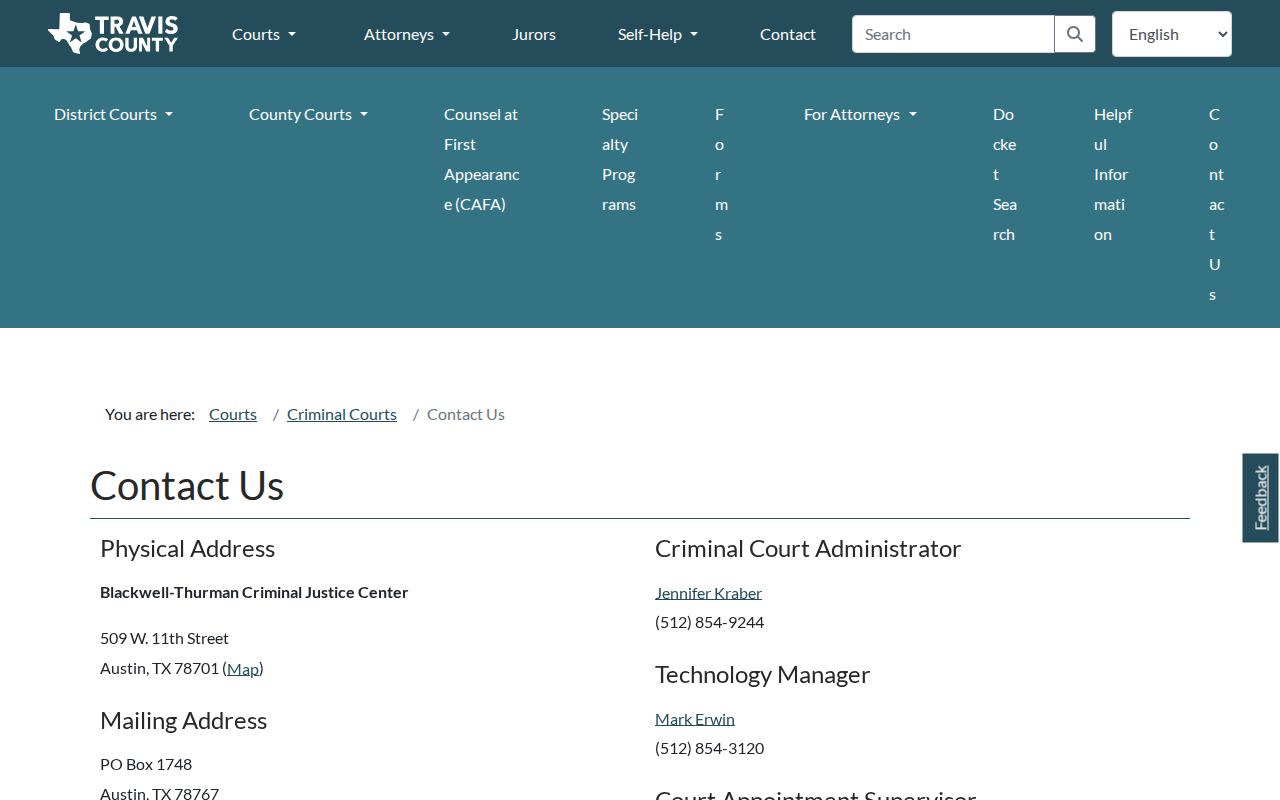Select the English language dropdown
The width and height of the screenshot is (1280, 800).
tap(1172, 34)
